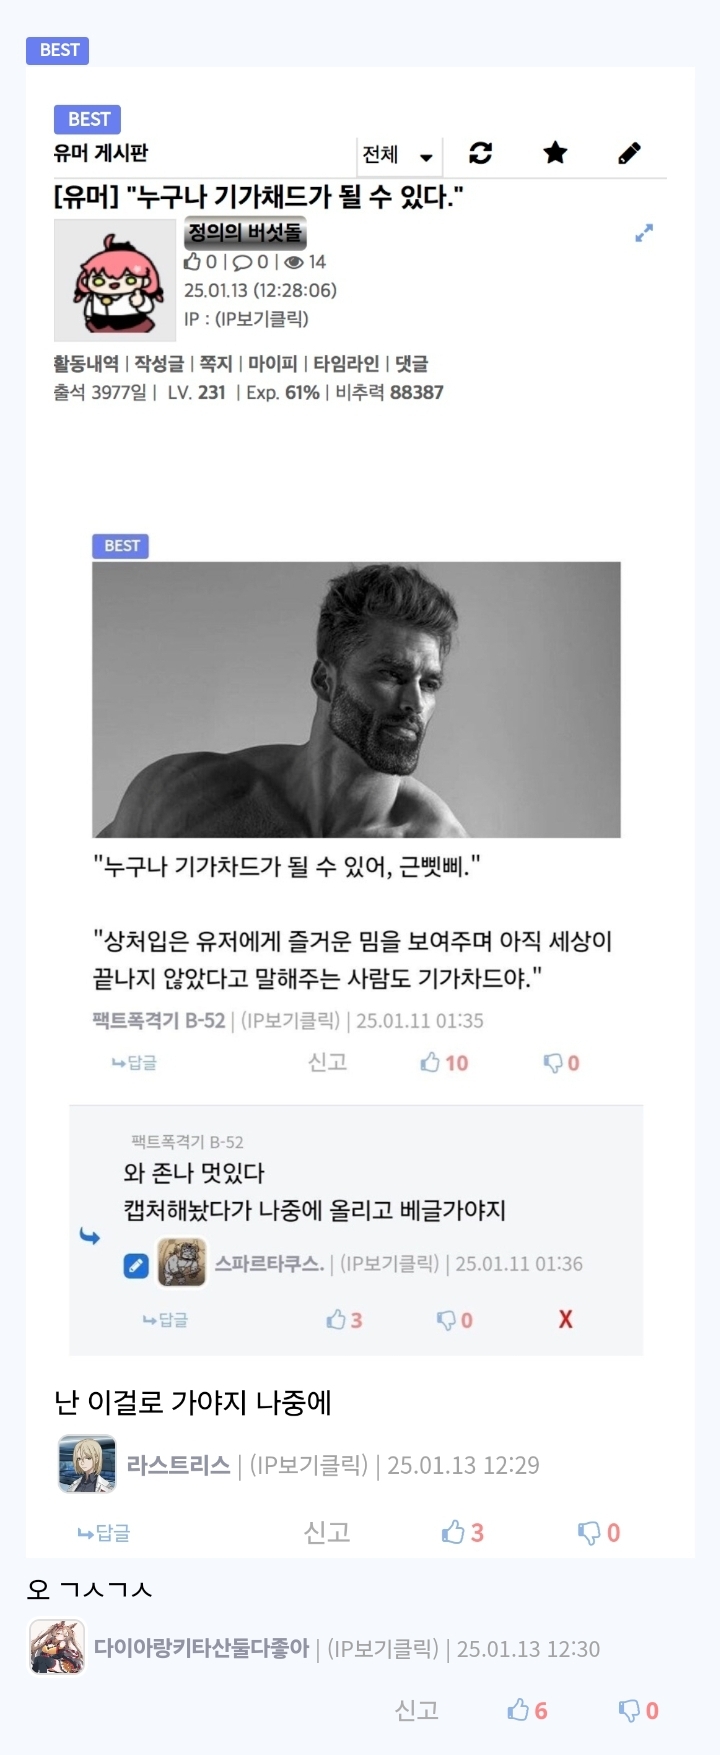Image resolution: width=720 pixels, height=1755 pixels.
Task: Open the 쪽지 messaging link
Action: pos(216,363)
